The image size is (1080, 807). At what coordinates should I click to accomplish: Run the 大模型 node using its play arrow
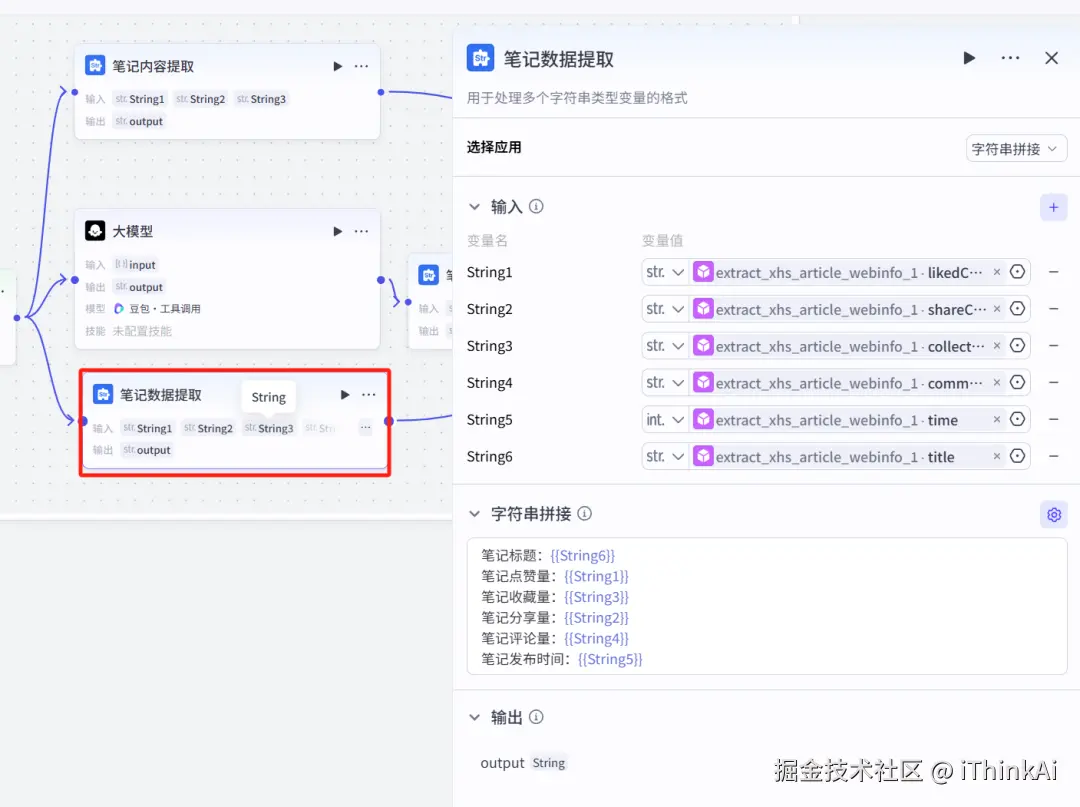337,231
